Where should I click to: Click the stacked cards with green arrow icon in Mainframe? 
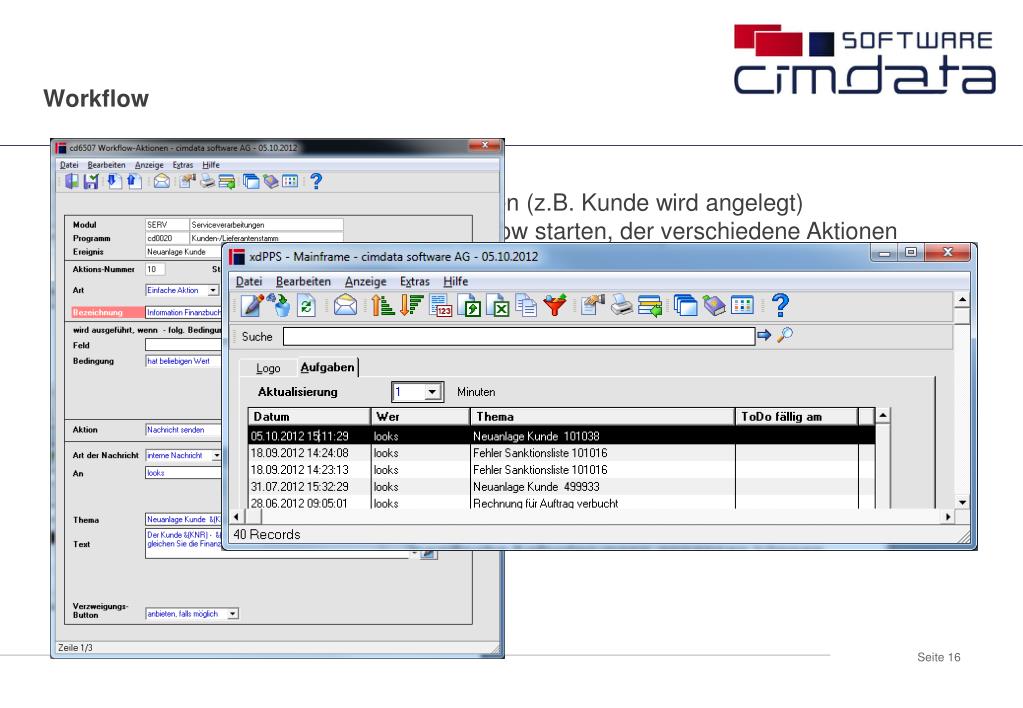[650, 305]
